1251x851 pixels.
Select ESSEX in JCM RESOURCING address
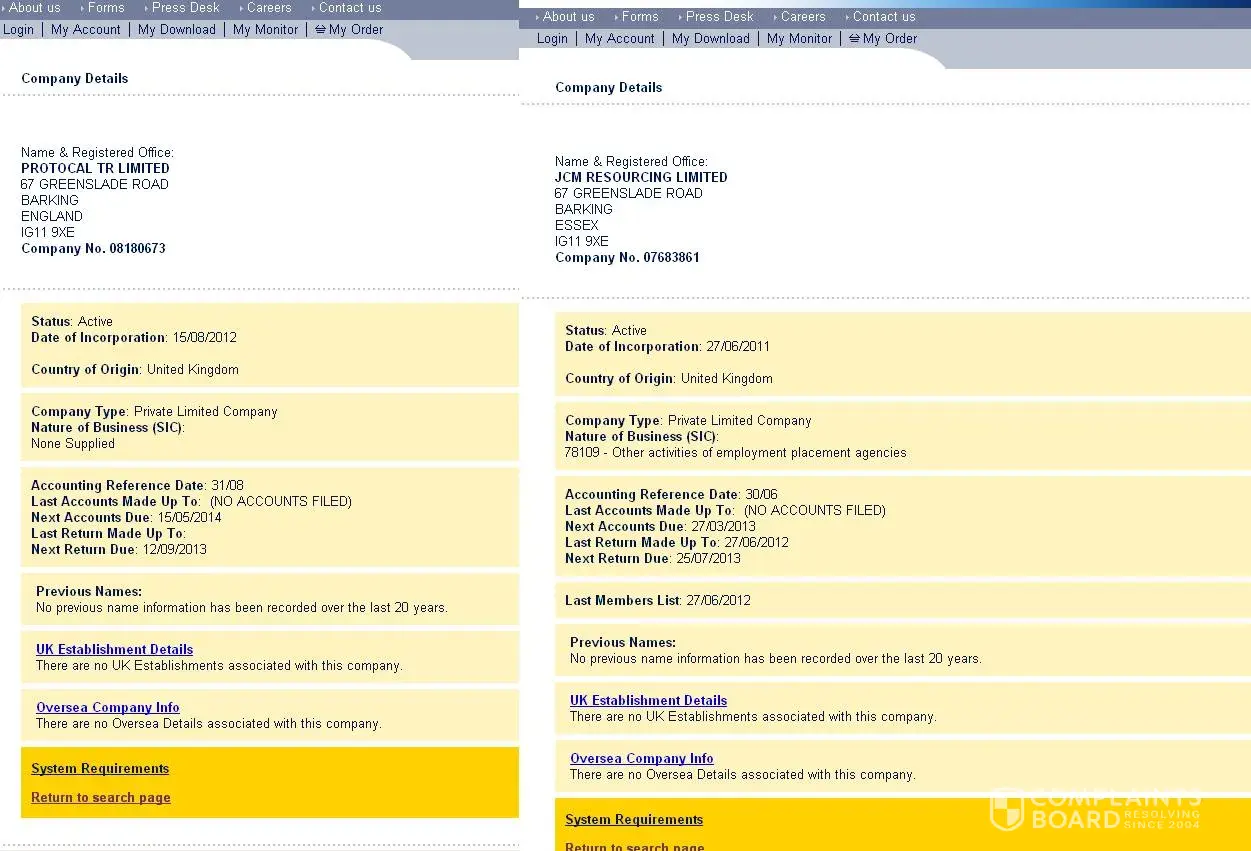pyautogui.click(x=577, y=226)
